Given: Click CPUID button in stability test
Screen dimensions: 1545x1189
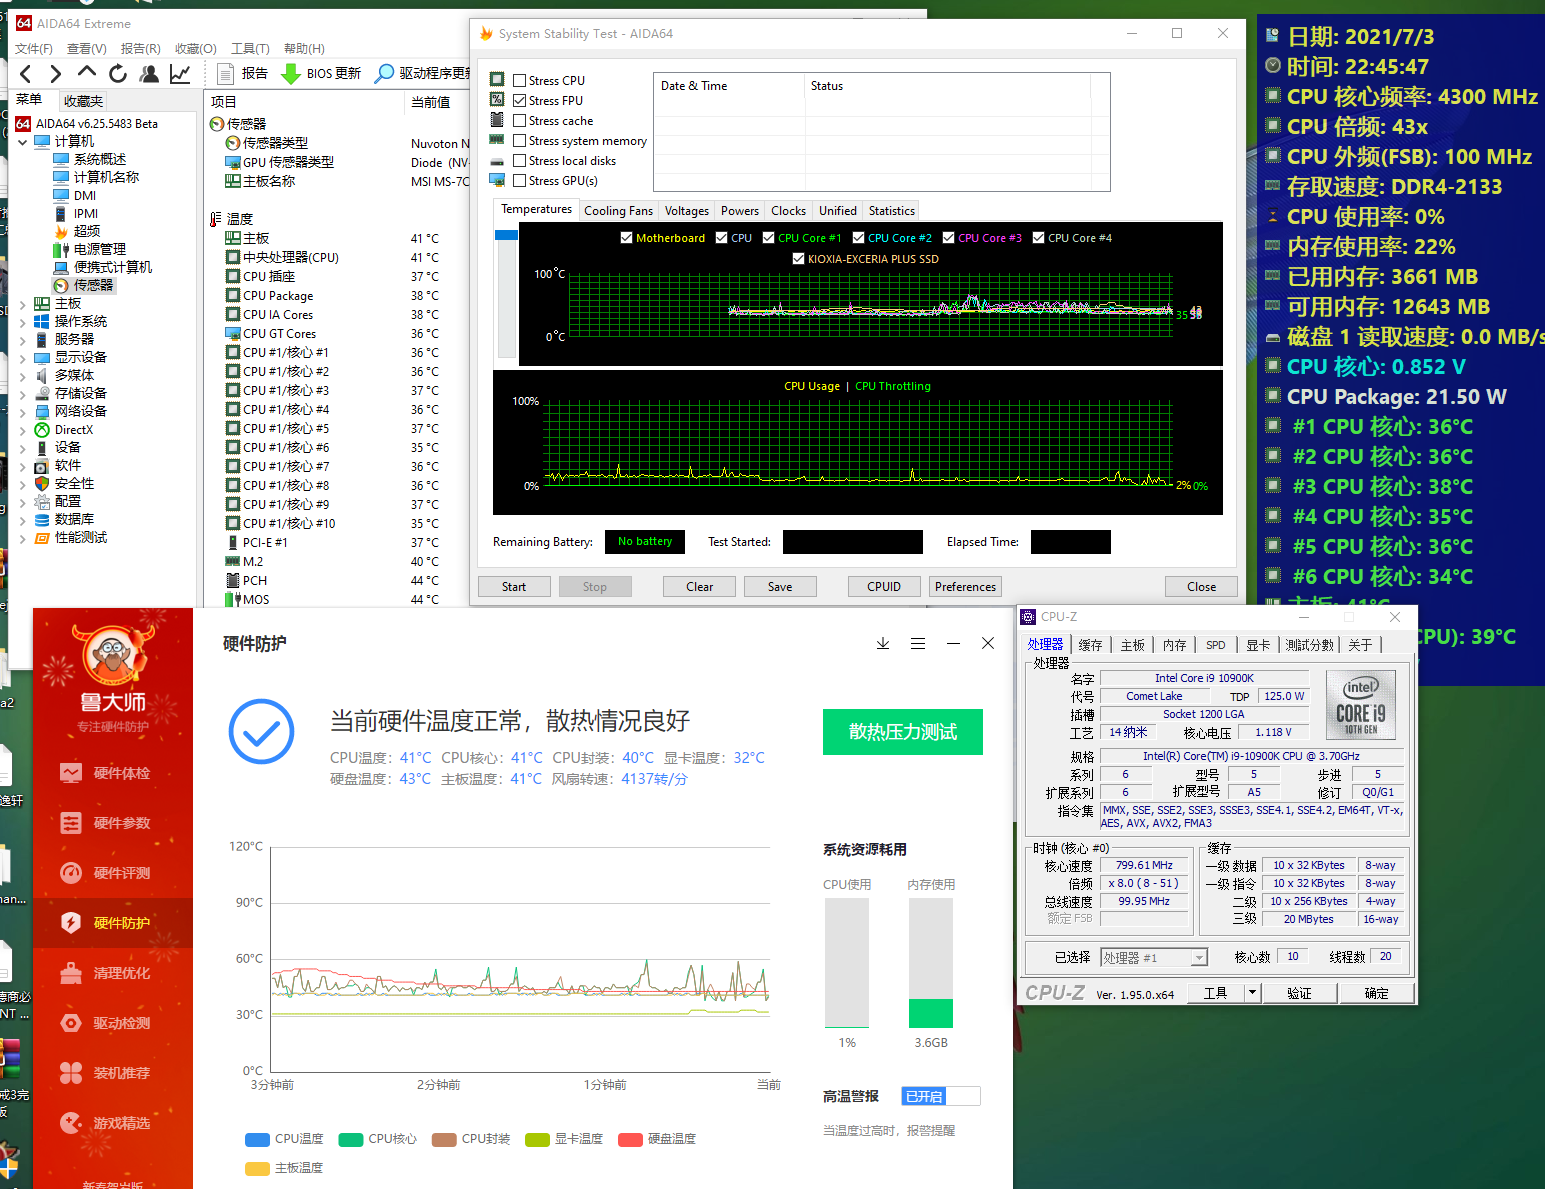Looking at the screenshot, I should tap(884, 587).
